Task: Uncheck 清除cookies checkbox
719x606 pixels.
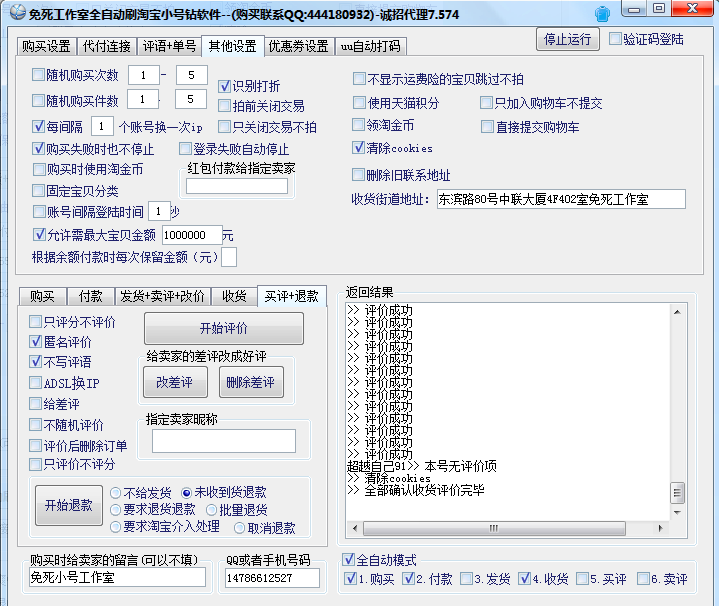Action: (358, 147)
